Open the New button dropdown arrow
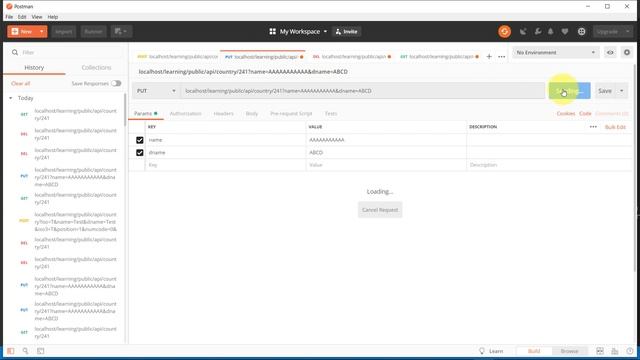This screenshot has height=360, width=640. [41, 31]
